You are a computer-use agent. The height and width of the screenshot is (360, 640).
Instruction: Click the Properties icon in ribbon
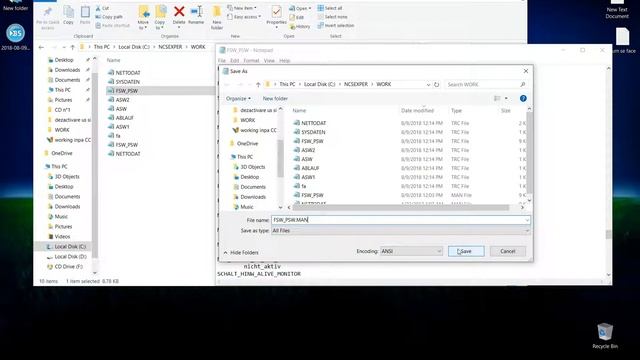point(276,12)
